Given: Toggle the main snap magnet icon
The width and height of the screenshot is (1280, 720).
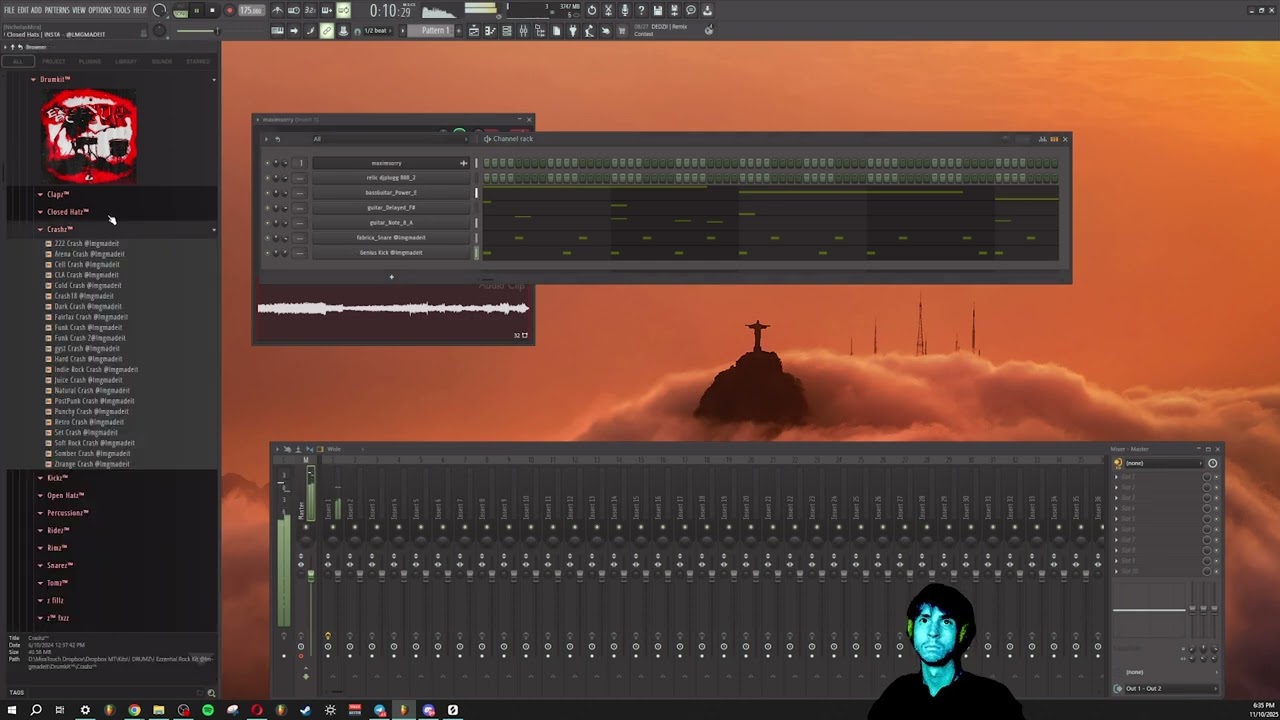Looking at the screenshot, I should point(357,31).
